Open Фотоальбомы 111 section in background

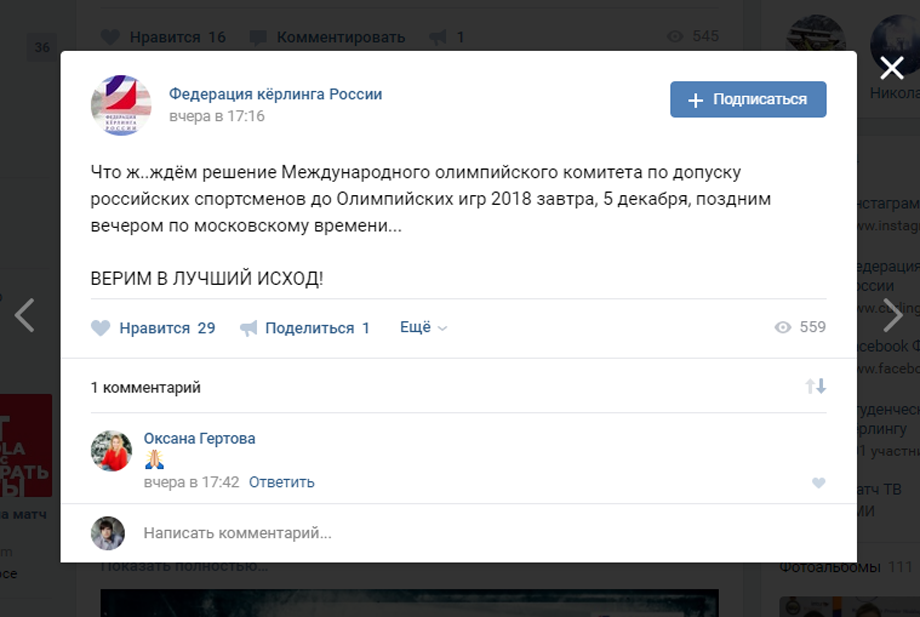pyautogui.click(x=845, y=567)
